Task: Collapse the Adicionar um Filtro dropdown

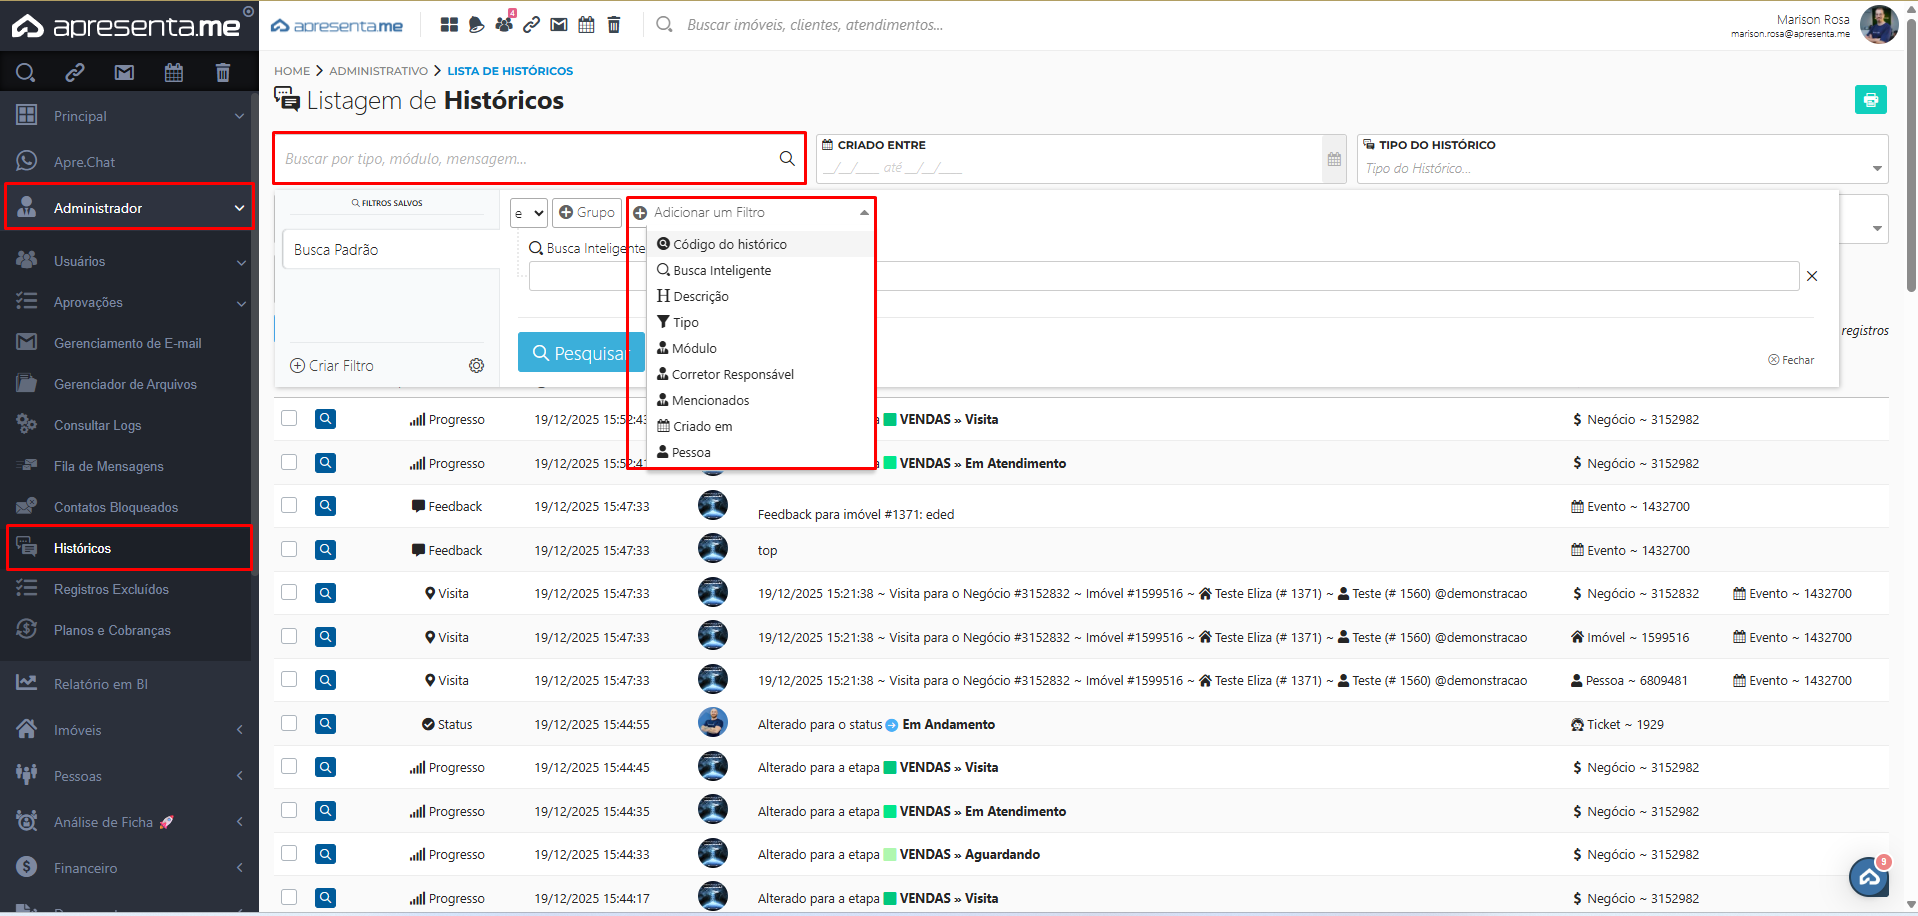Action: pyautogui.click(x=864, y=213)
